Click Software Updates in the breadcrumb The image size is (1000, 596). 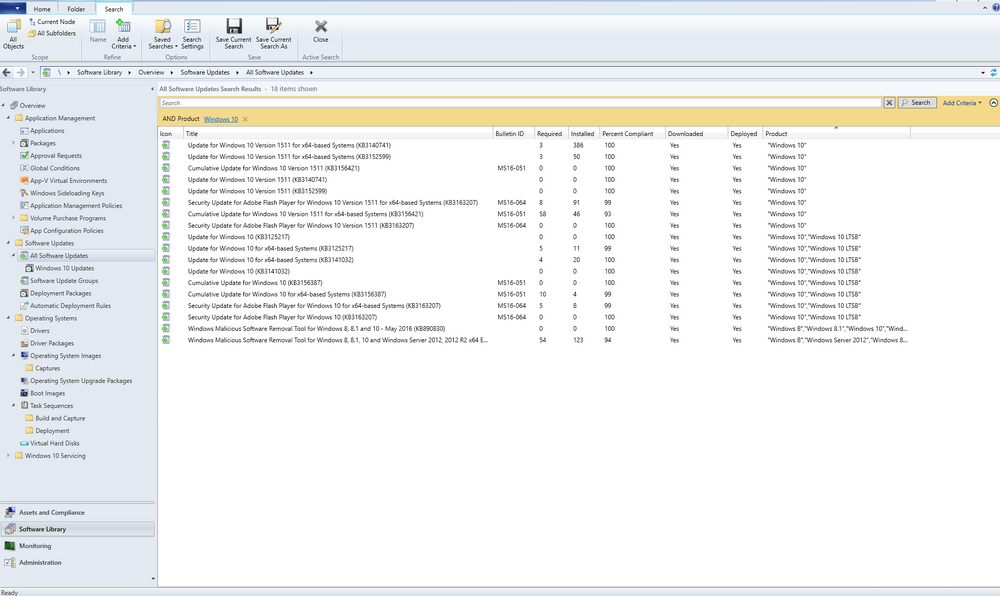pos(205,73)
